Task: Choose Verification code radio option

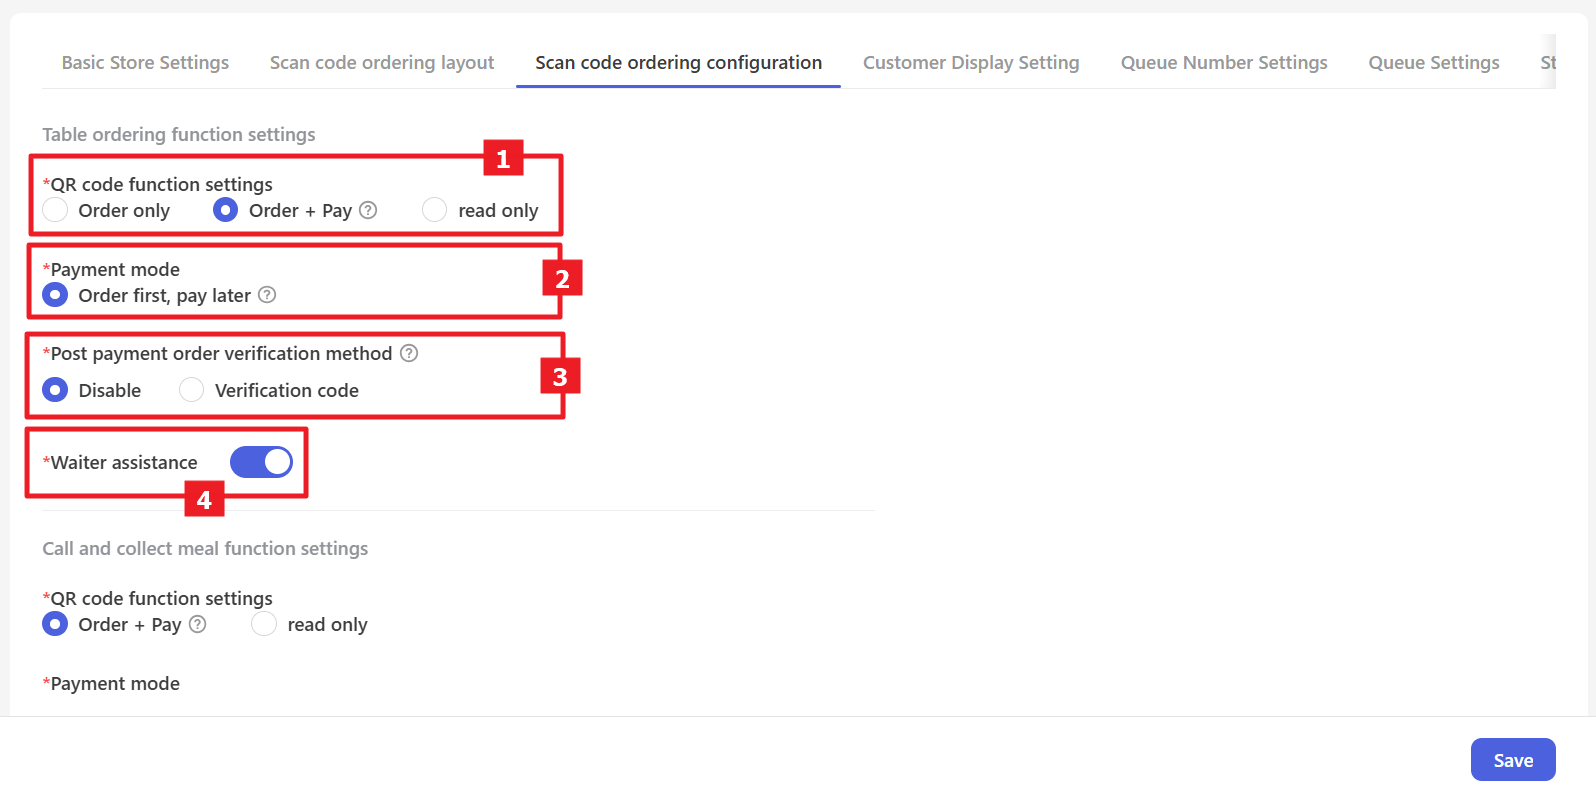Action: coord(192,390)
